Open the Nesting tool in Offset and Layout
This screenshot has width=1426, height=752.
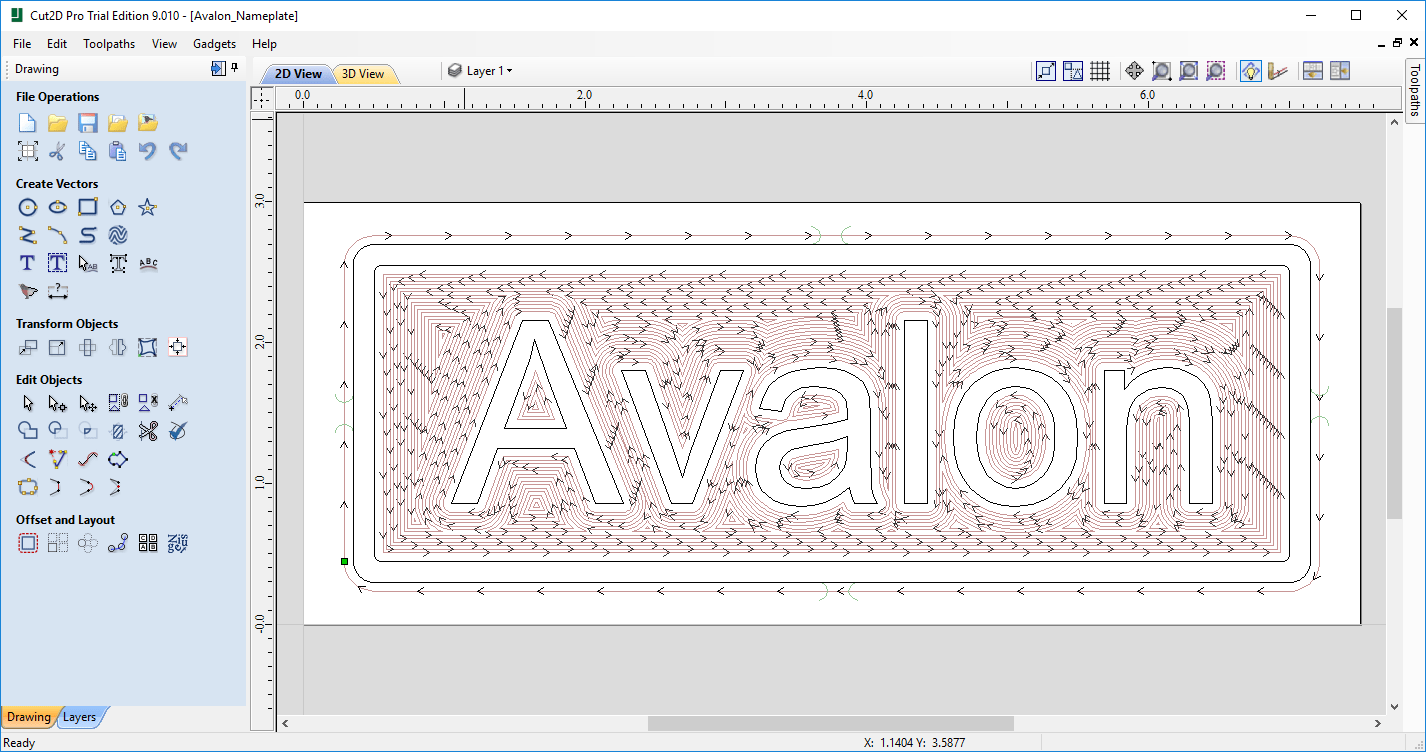click(177, 543)
